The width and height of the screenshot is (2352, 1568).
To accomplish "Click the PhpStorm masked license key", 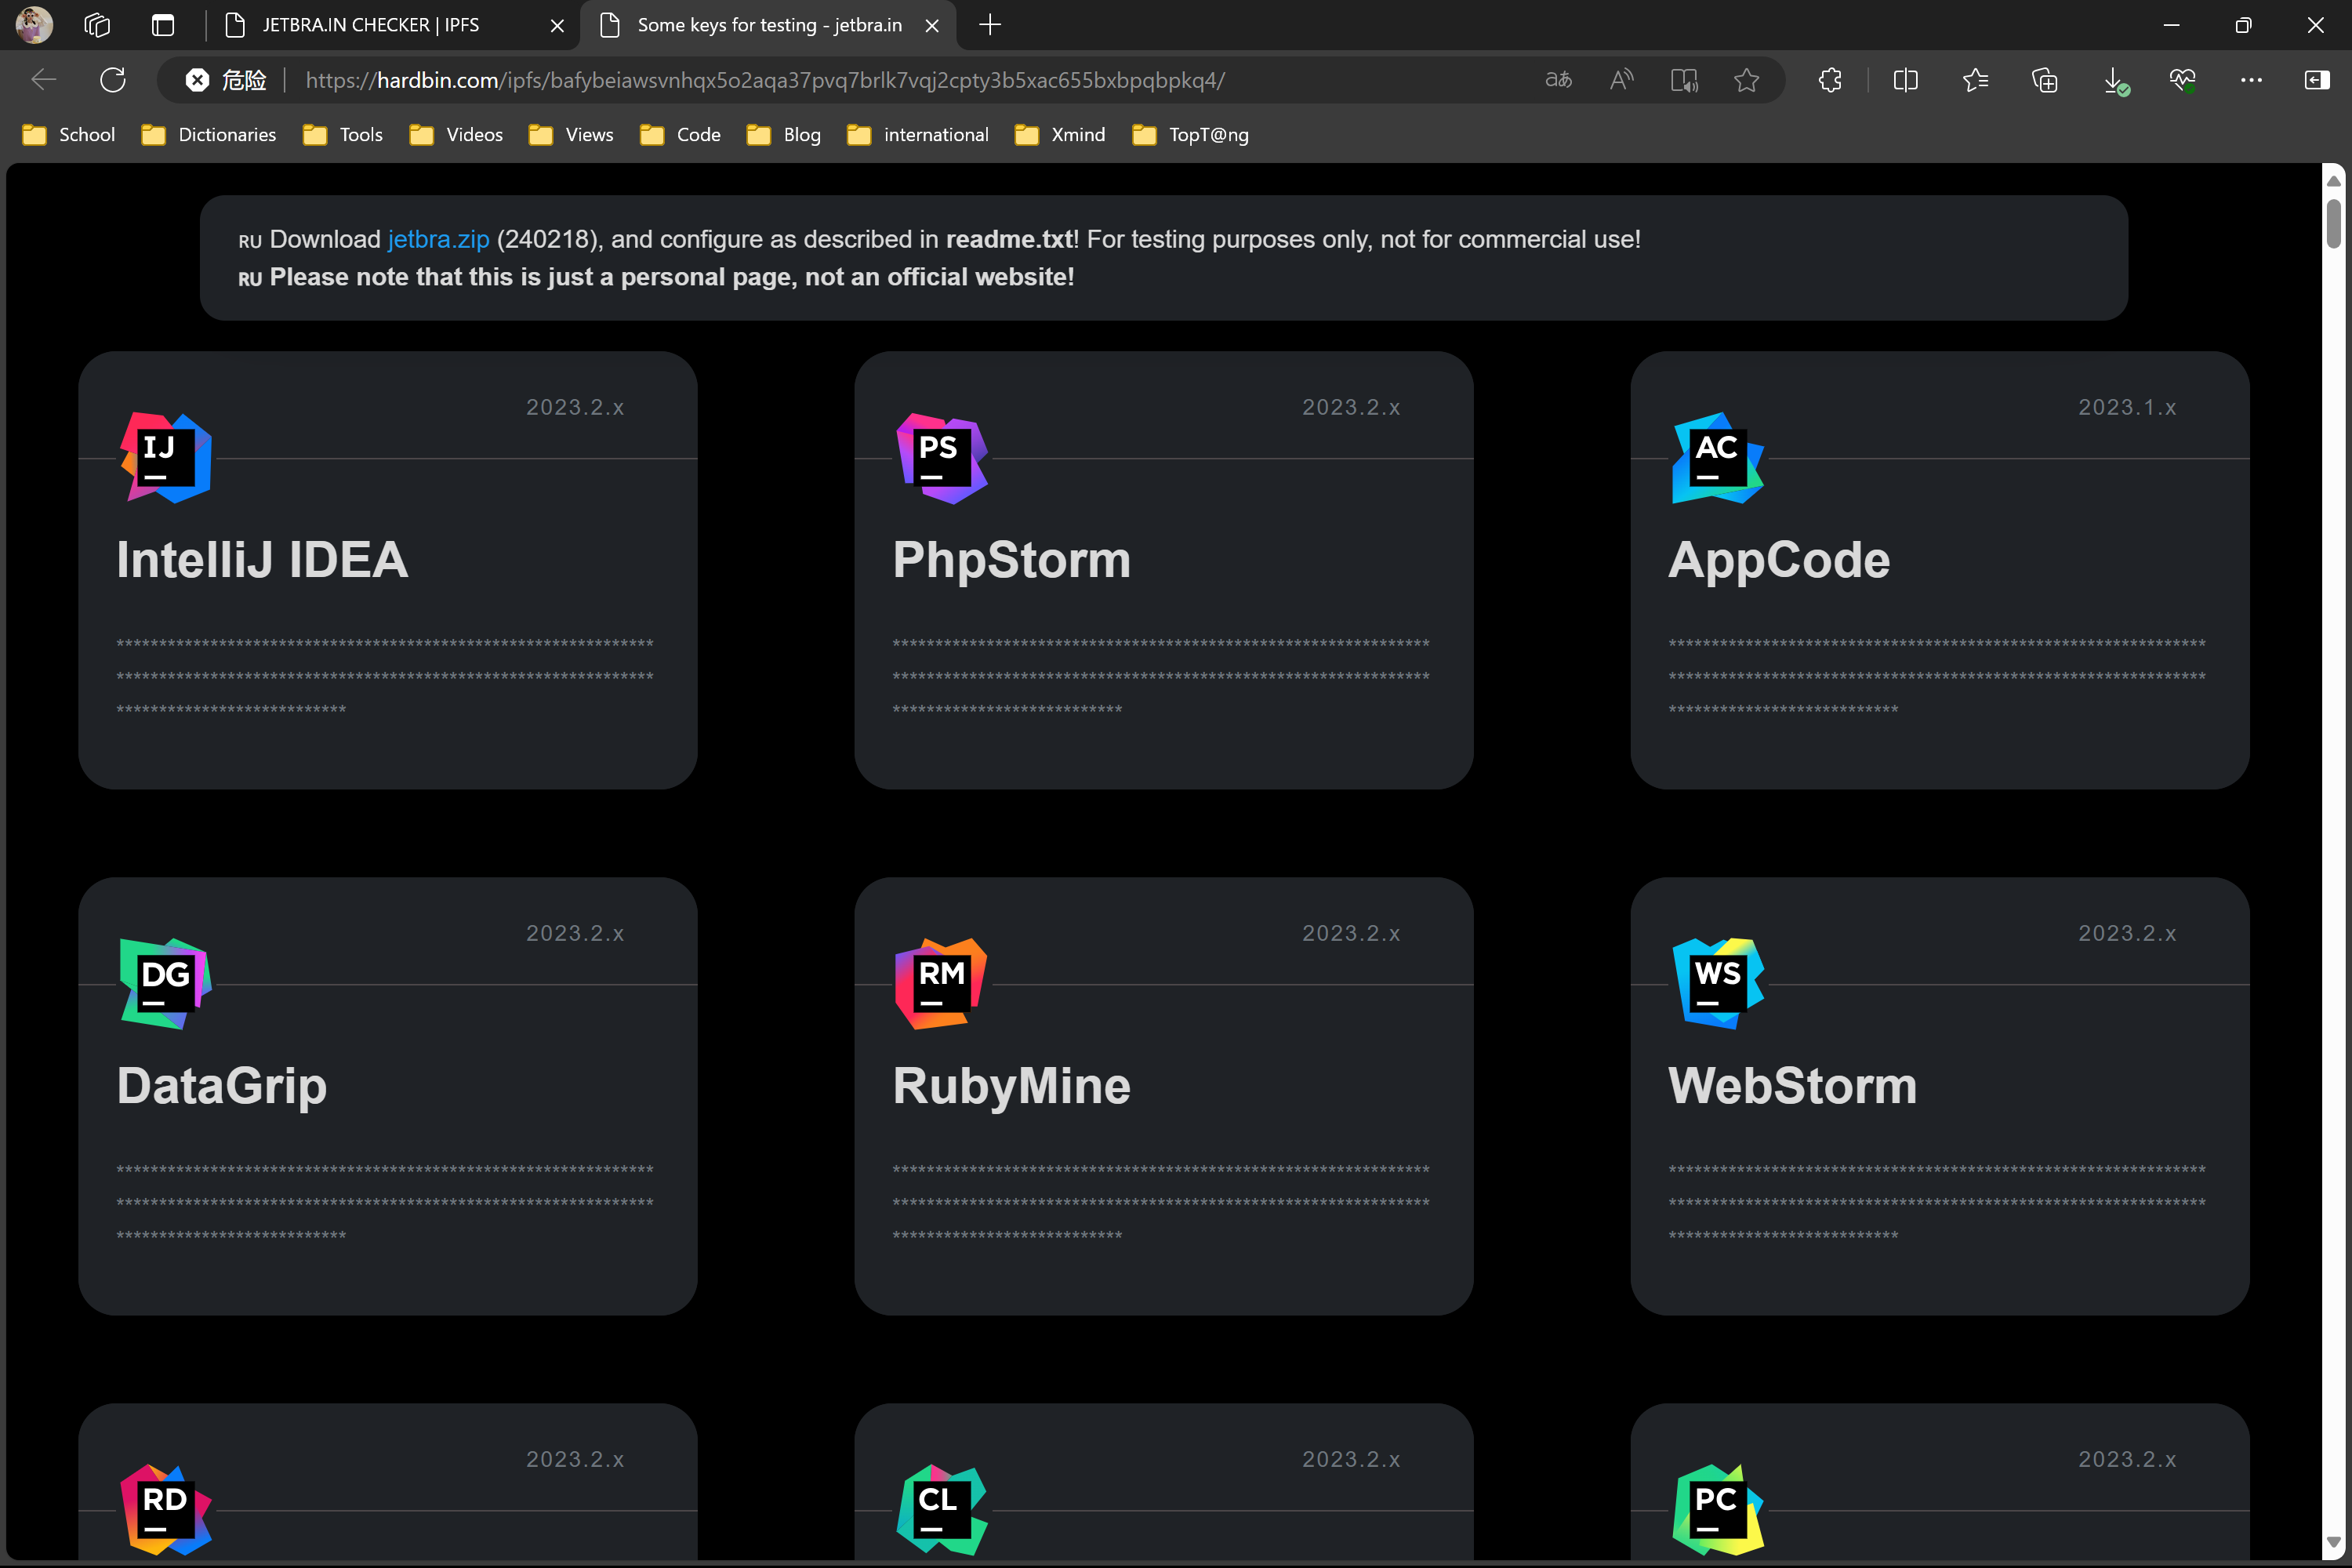I will point(1161,677).
